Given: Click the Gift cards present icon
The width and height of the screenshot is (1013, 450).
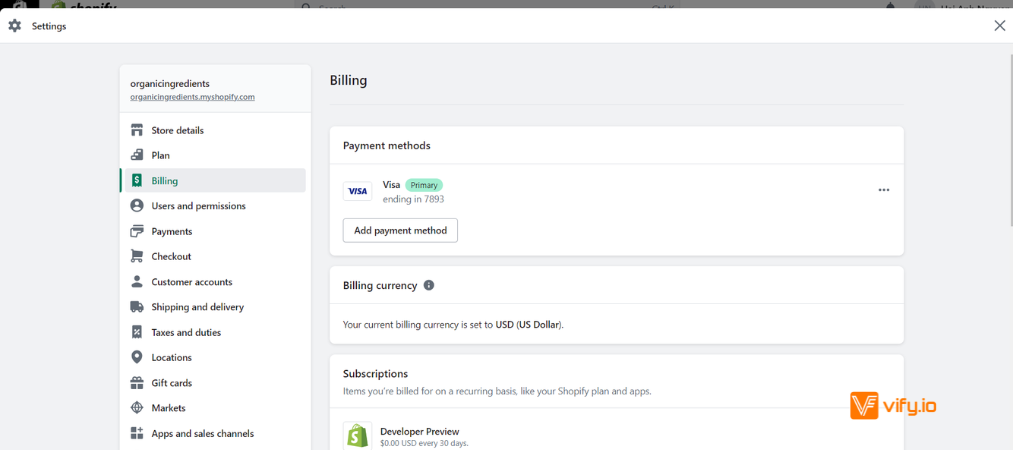Looking at the screenshot, I should click(x=137, y=383).
